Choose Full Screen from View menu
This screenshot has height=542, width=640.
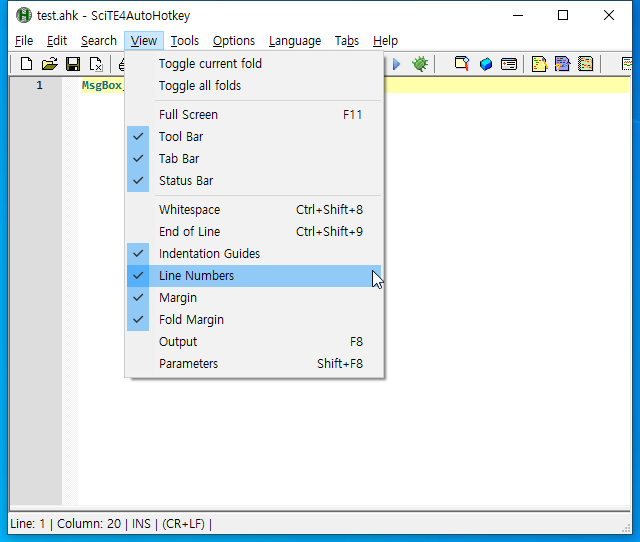tap(254, 115)
